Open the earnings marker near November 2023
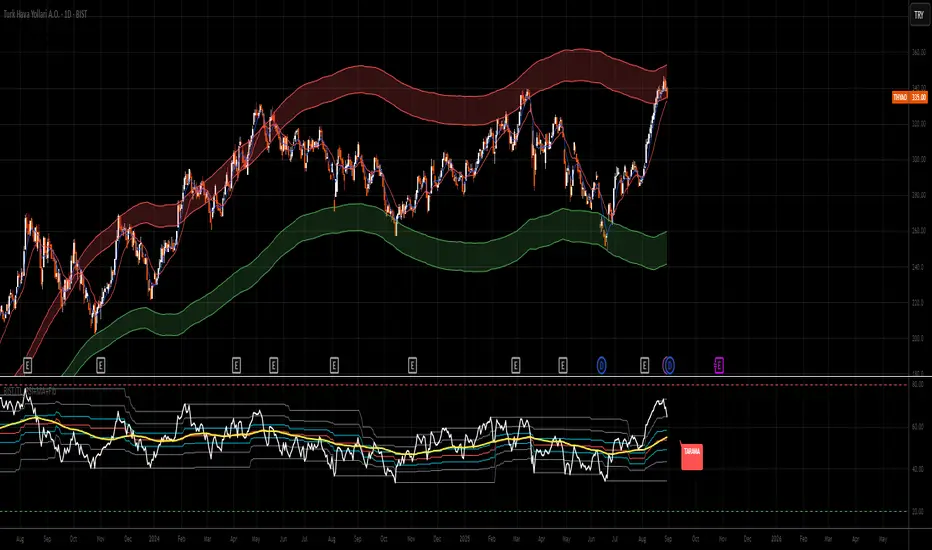Viewport: 932px width, 550px height. (x=100, y=365)
